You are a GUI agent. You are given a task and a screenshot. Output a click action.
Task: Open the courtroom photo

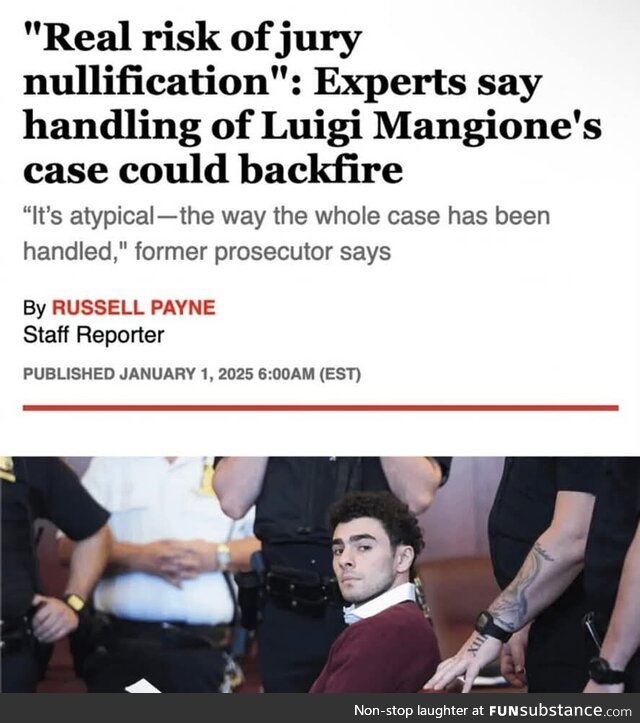click(320, 574)
